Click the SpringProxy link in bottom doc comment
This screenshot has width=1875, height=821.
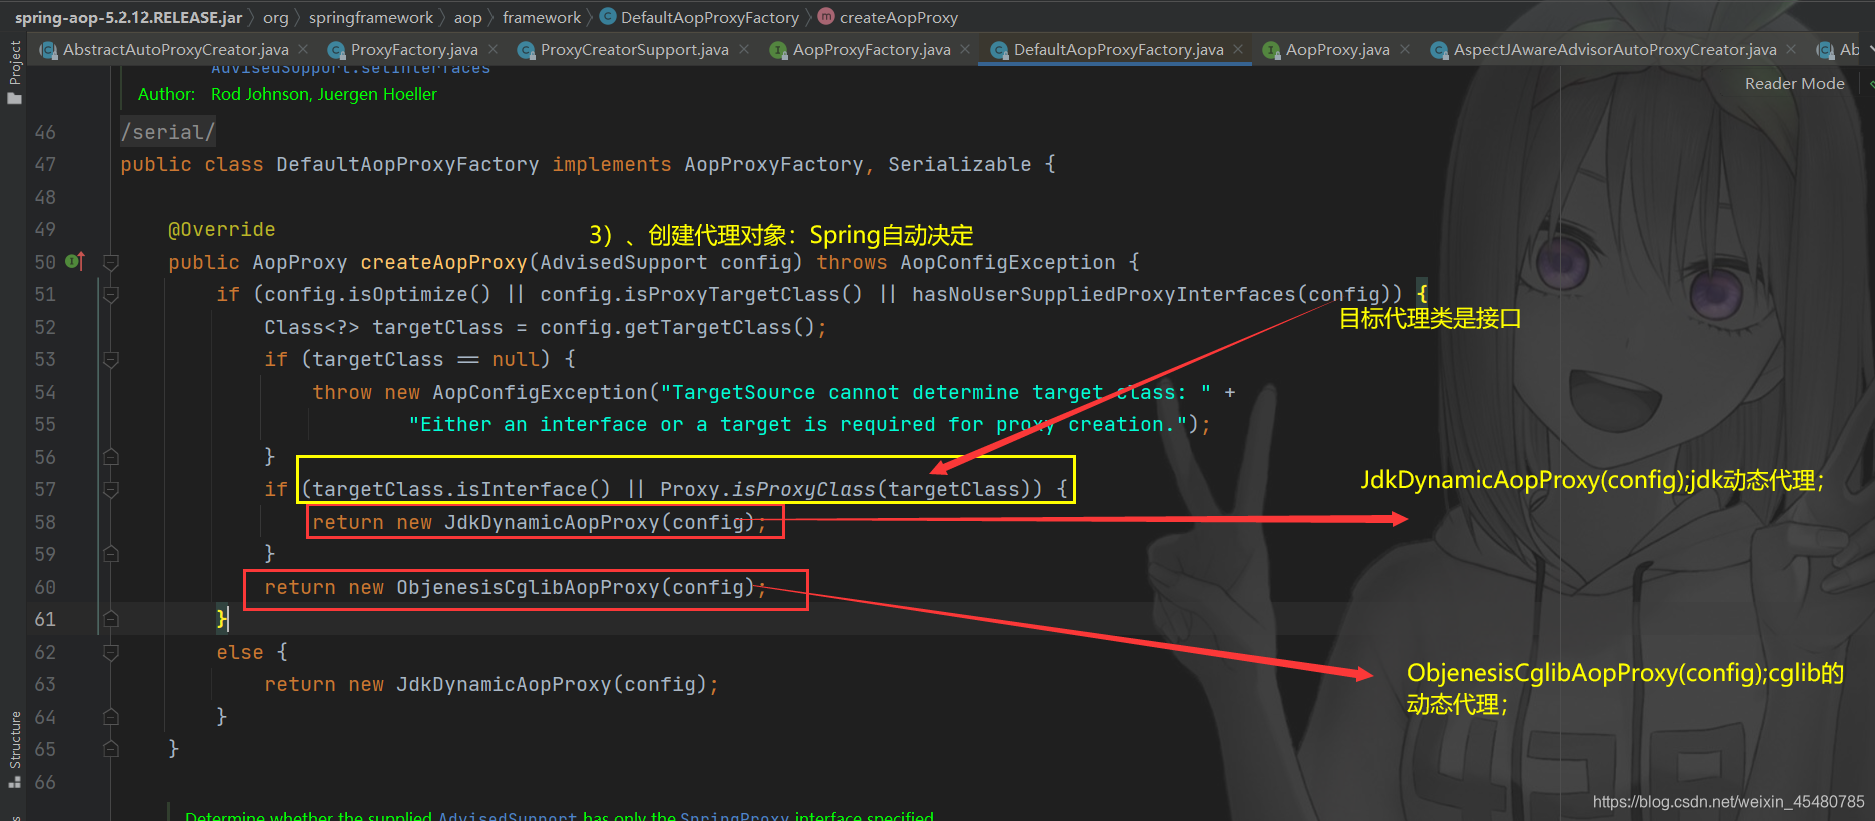point(734,816)
